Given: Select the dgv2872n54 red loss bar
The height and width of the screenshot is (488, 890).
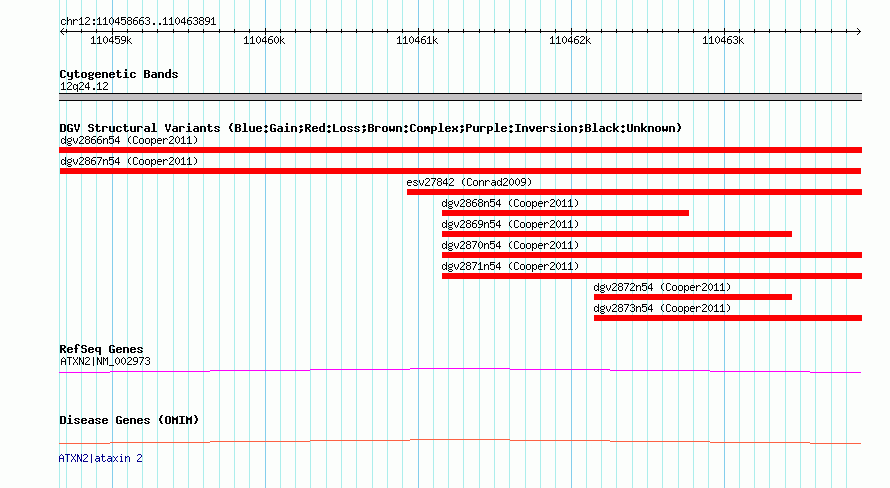Looking at the screenshot, I should 693,297.
